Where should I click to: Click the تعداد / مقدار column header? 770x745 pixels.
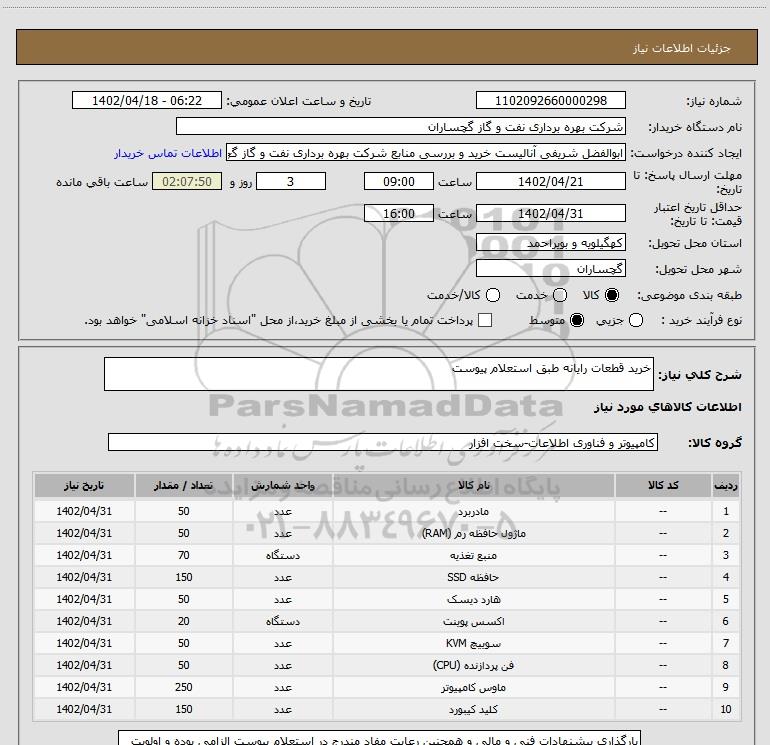tap(184, 486)
